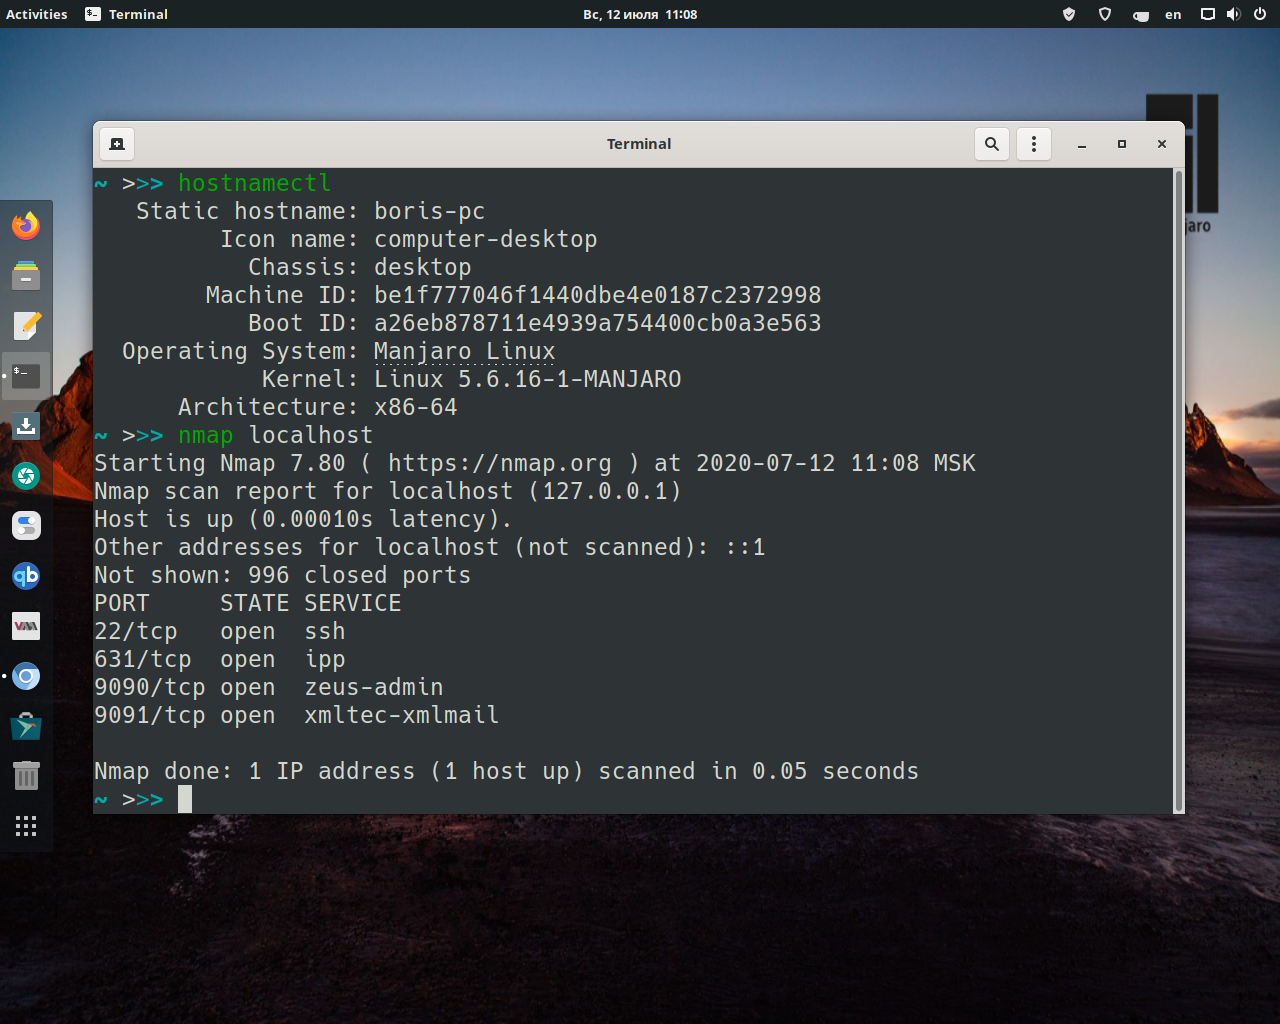Toggle the caffeine cup indicator

click(1140, 14)
